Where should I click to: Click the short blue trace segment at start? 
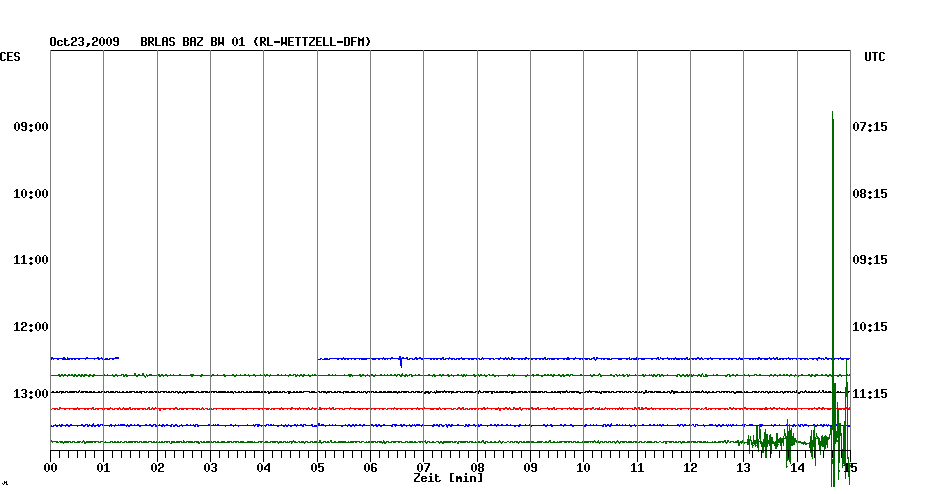point(84,358)
